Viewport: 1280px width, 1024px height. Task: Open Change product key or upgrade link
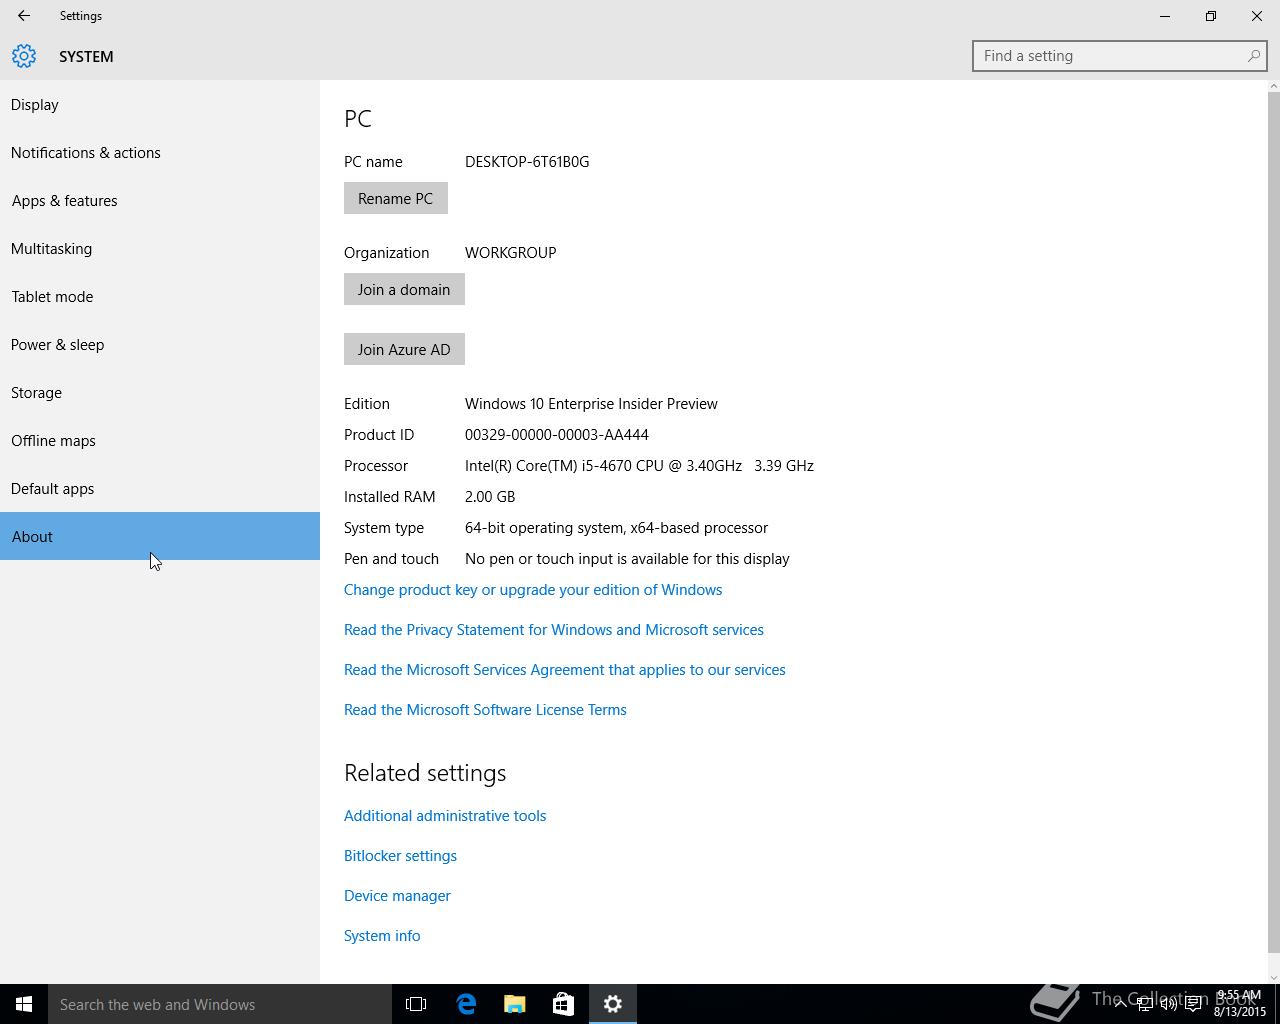point(533,590)
